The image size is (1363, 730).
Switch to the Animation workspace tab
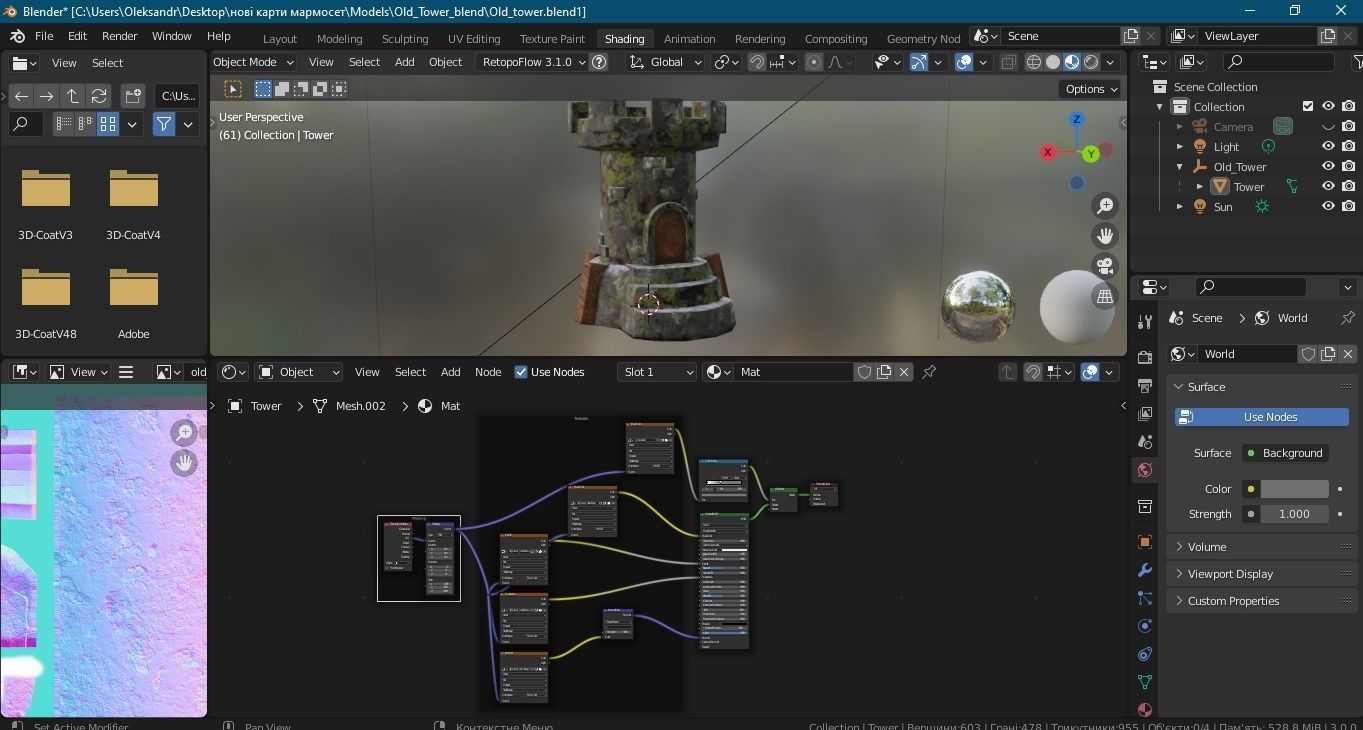[690, 39]
